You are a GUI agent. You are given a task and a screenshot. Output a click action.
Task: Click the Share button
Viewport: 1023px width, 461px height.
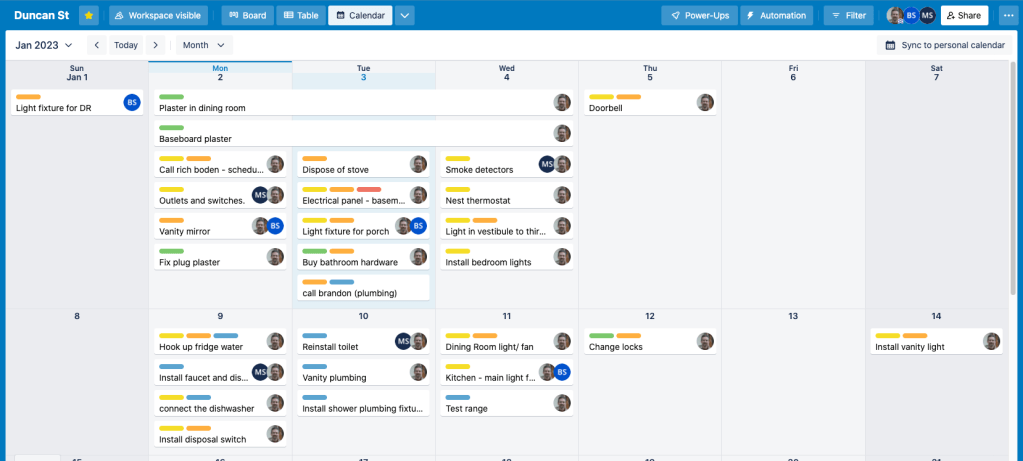964,15
